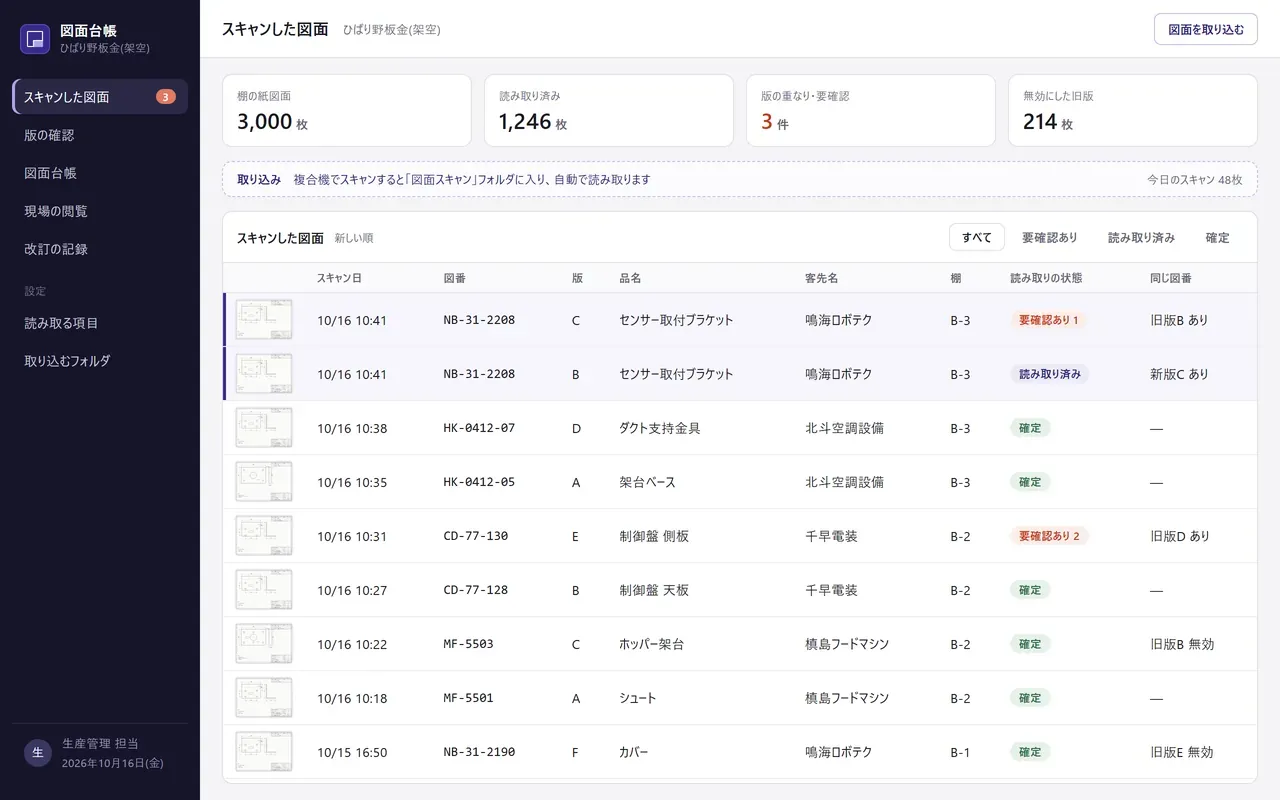The image size is (1280, 800).
Task: Go to 図面台帳 sidebar item
Action: click(x=100, y=173)
